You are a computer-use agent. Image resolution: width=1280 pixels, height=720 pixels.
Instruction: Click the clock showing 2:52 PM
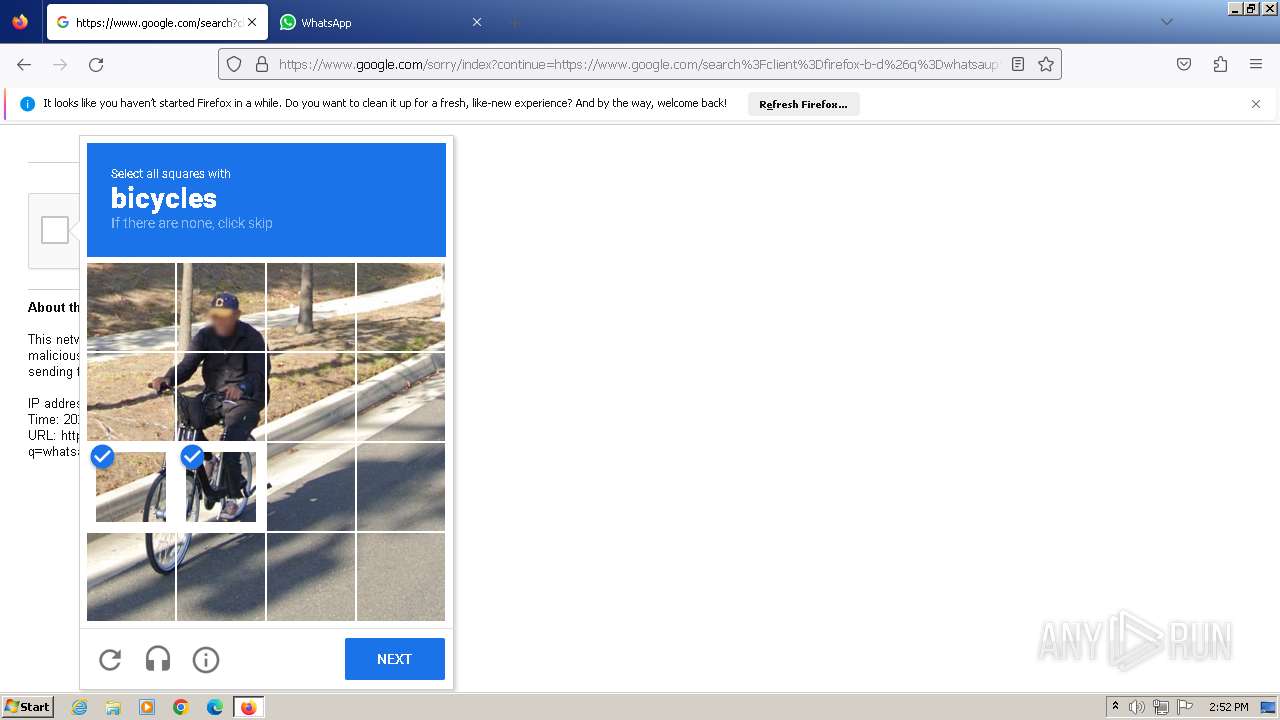pyautogui.click(x=1228, y=707)
